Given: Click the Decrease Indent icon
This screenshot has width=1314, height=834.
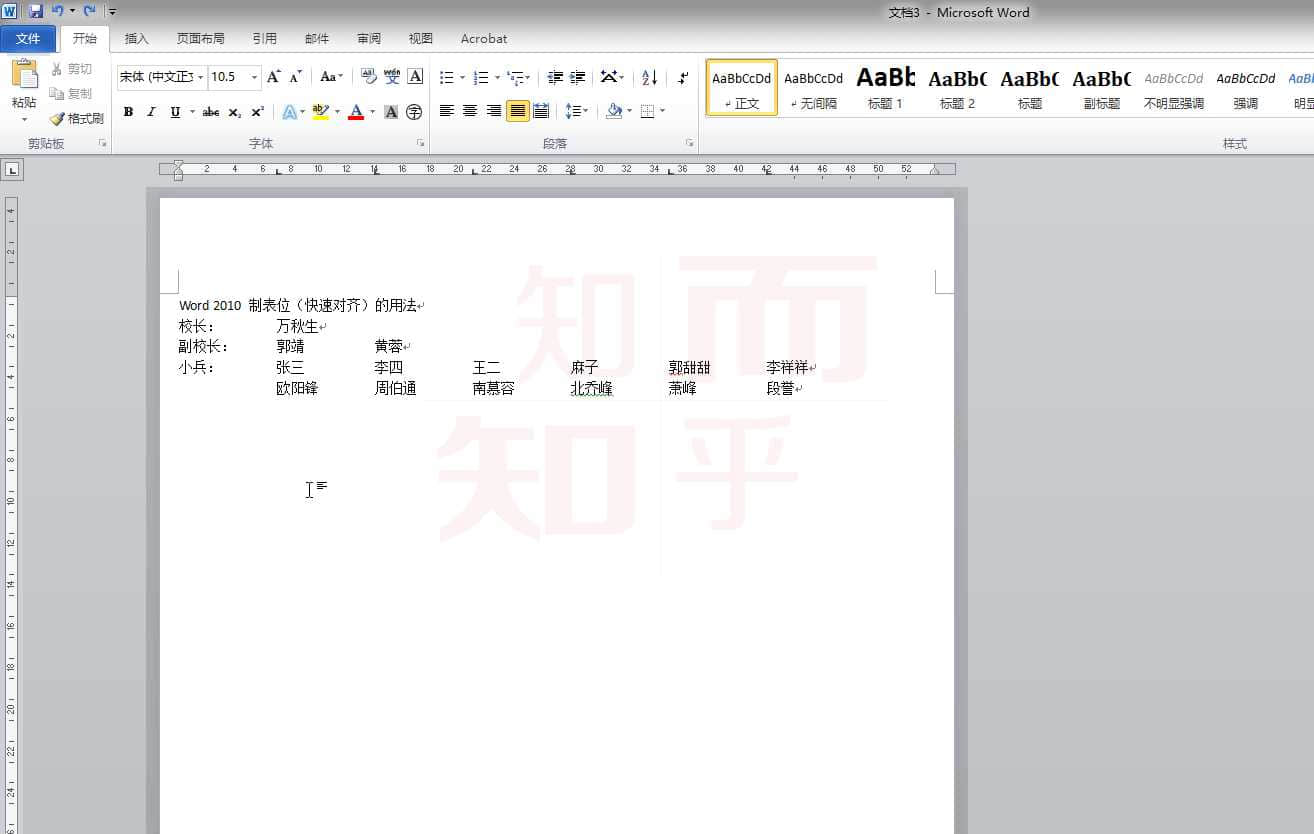Looking at the screenshot, I should tap(555, 77).
